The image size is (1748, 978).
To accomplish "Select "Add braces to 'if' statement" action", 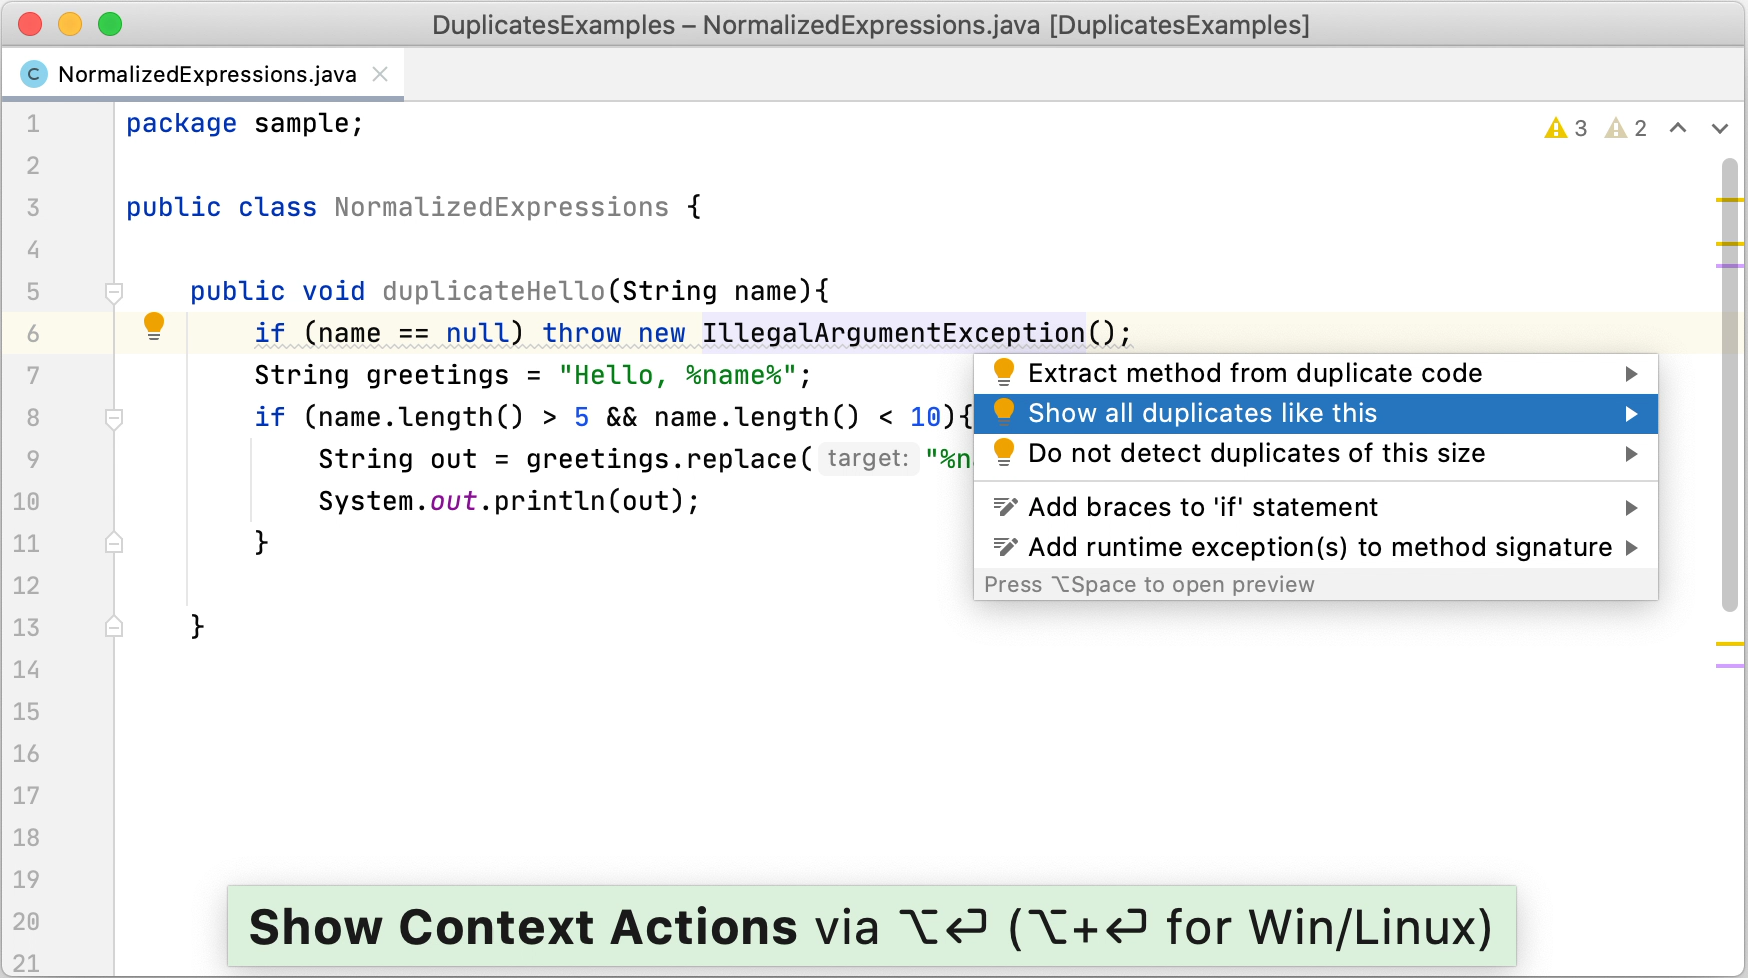I will click(1204, 506).
